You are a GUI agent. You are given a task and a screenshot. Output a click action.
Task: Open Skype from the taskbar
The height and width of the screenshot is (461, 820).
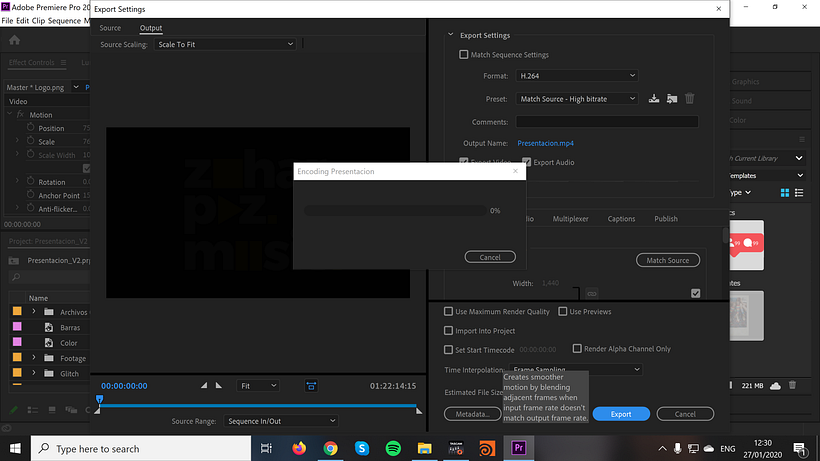point(362,448)
